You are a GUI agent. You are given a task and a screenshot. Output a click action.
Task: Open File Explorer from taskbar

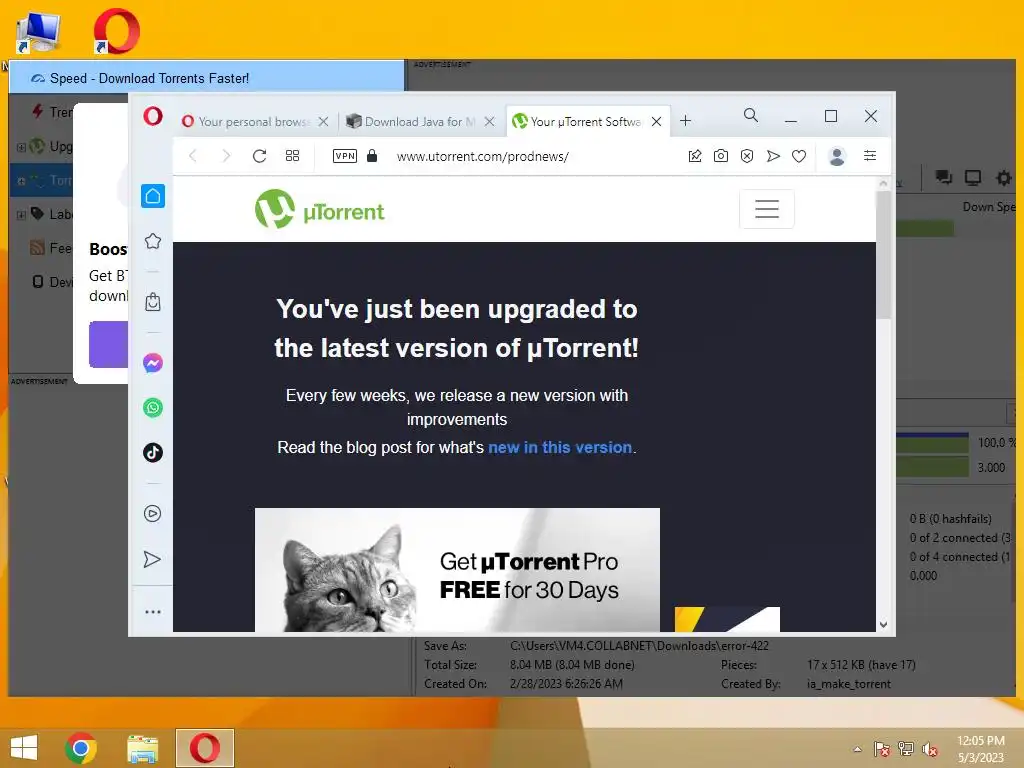click(x=142, y=748)
